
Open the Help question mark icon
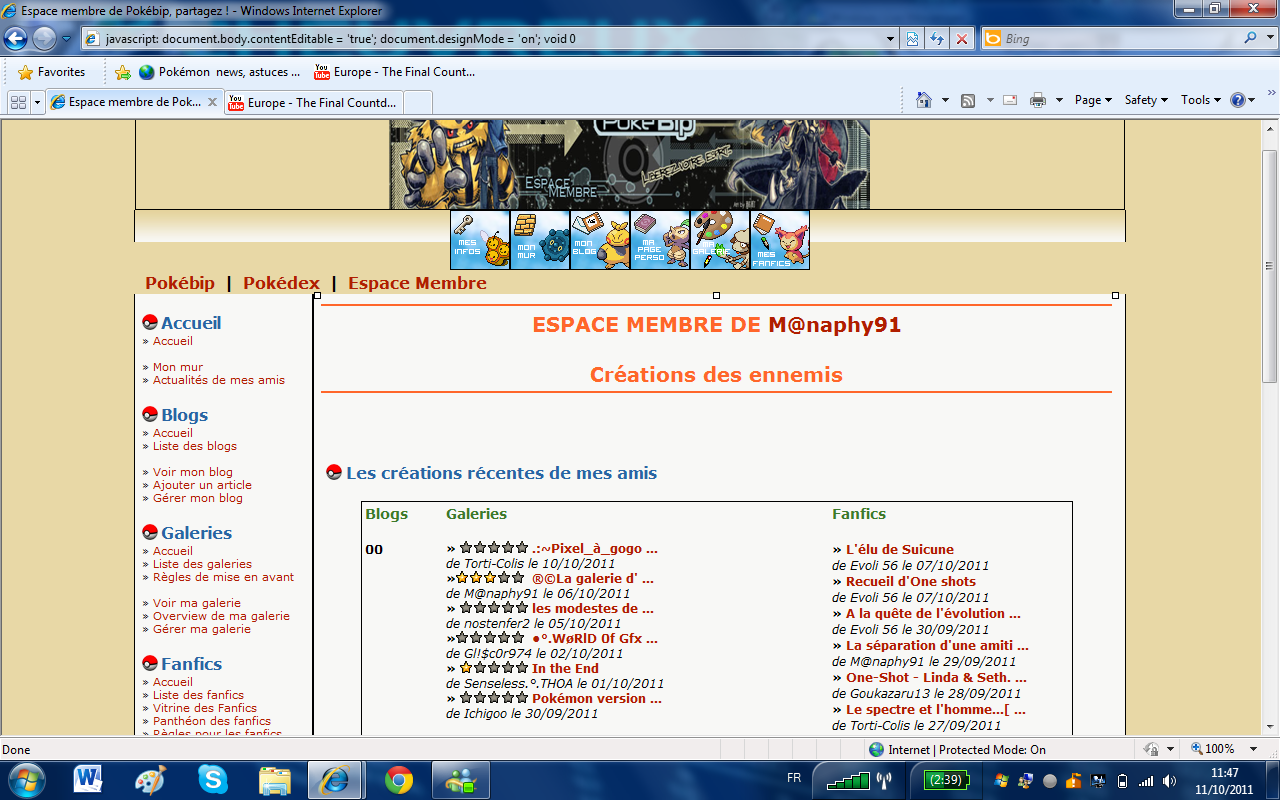[x=1238, y=100]
